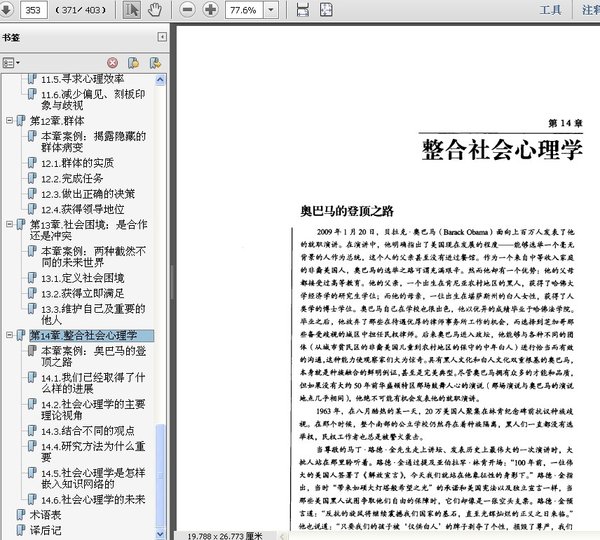The width and height of the screenshot is (600, 540).
Task: Open the zoom level dropdown arrow
Action: click(271, 10)
